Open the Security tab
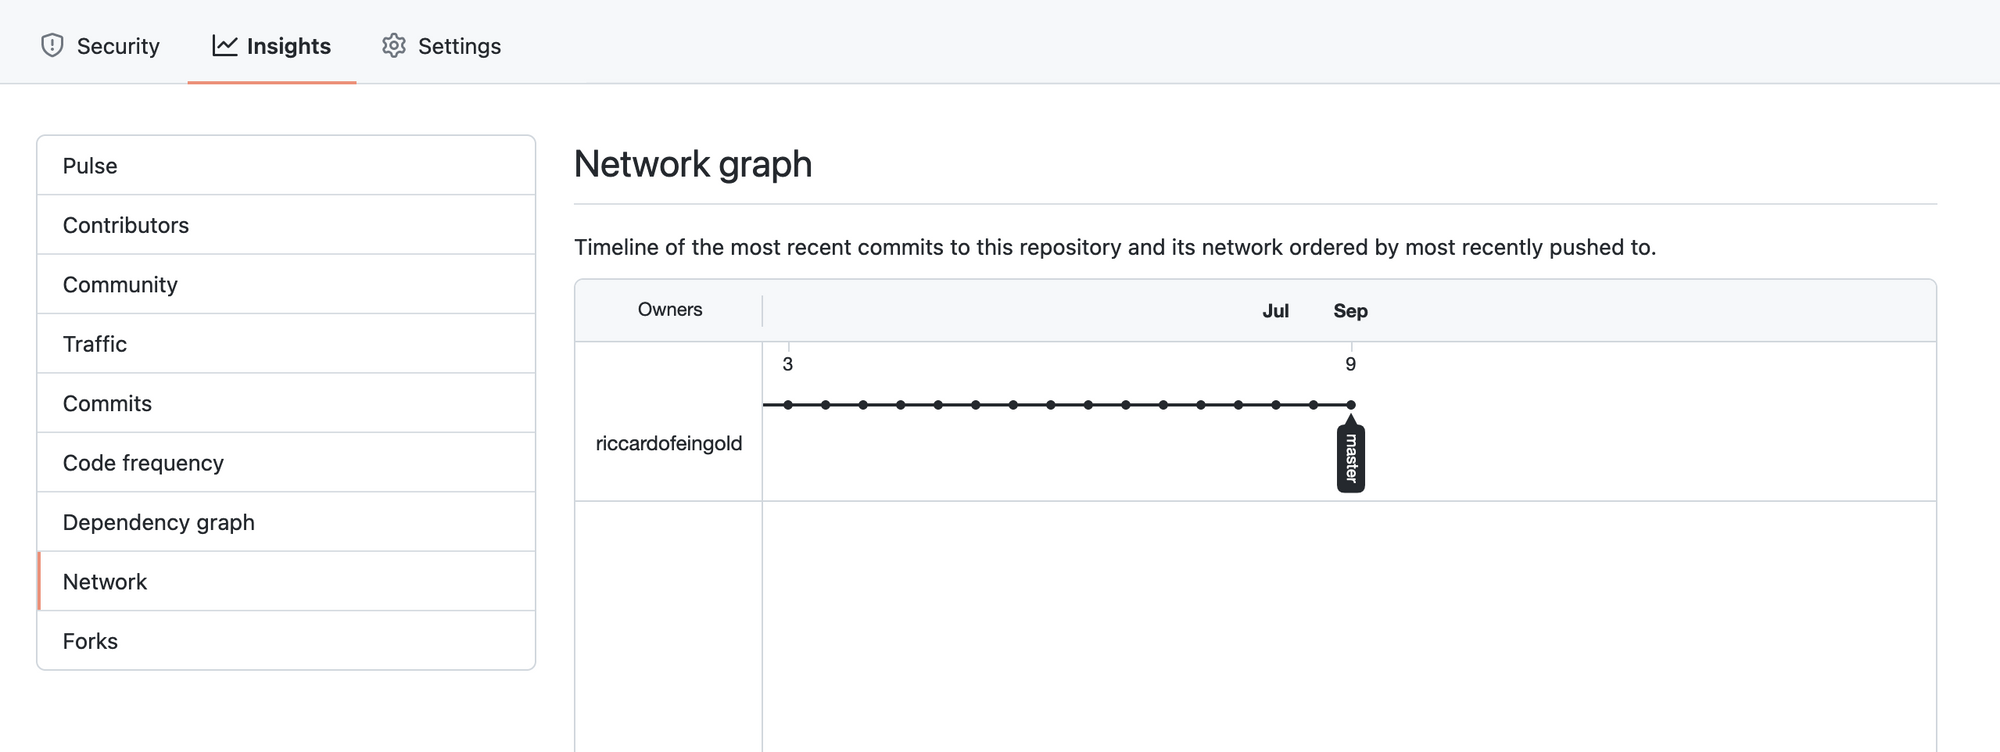 click(x=100, y=45)
